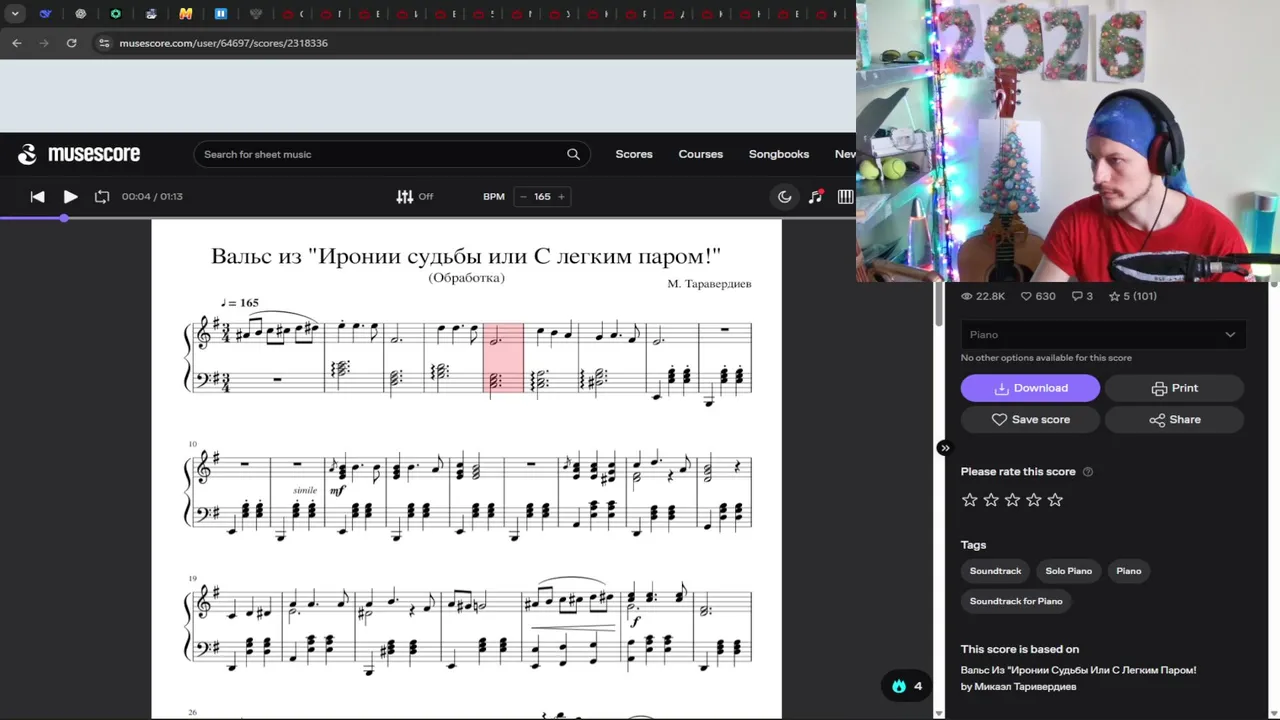The height and width of the screenshot is (720, 1280).
Task: Open rating help question-mark icon
Action: (x=1088, y=472)
